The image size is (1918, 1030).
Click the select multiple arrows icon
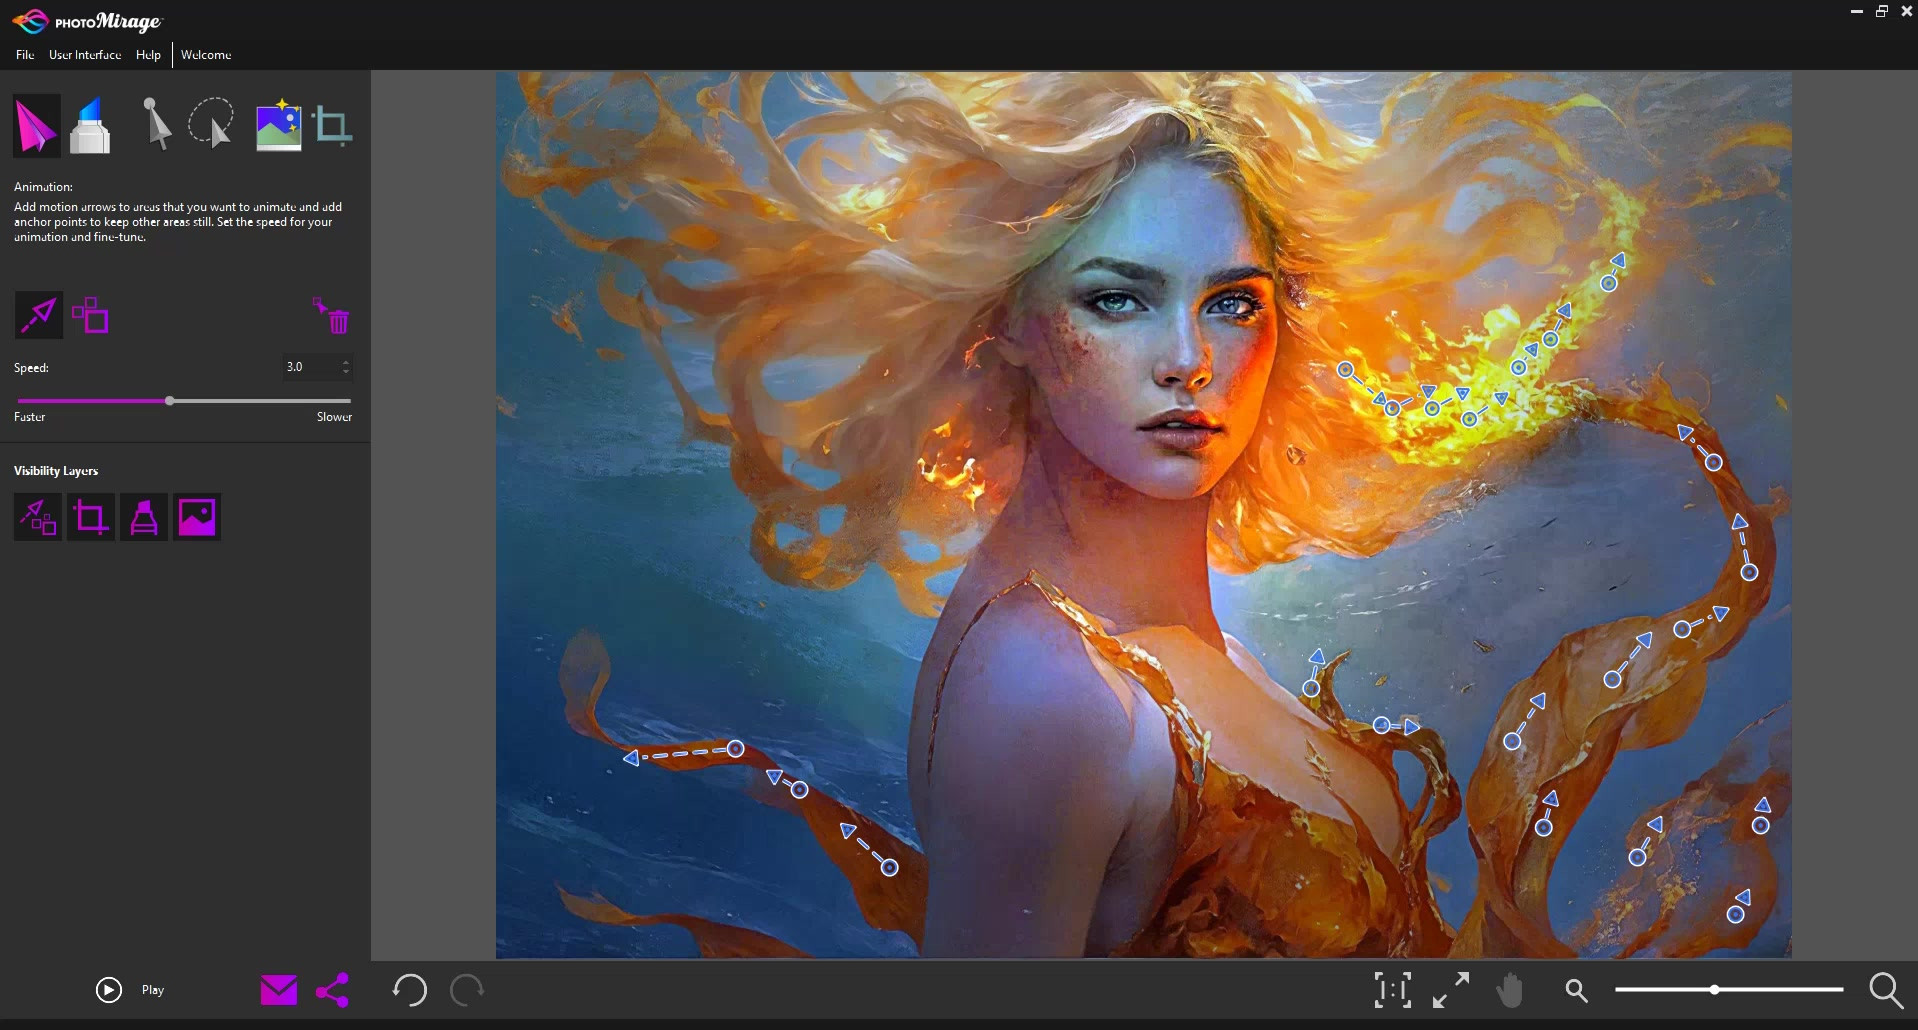click(x=90, y=315)
